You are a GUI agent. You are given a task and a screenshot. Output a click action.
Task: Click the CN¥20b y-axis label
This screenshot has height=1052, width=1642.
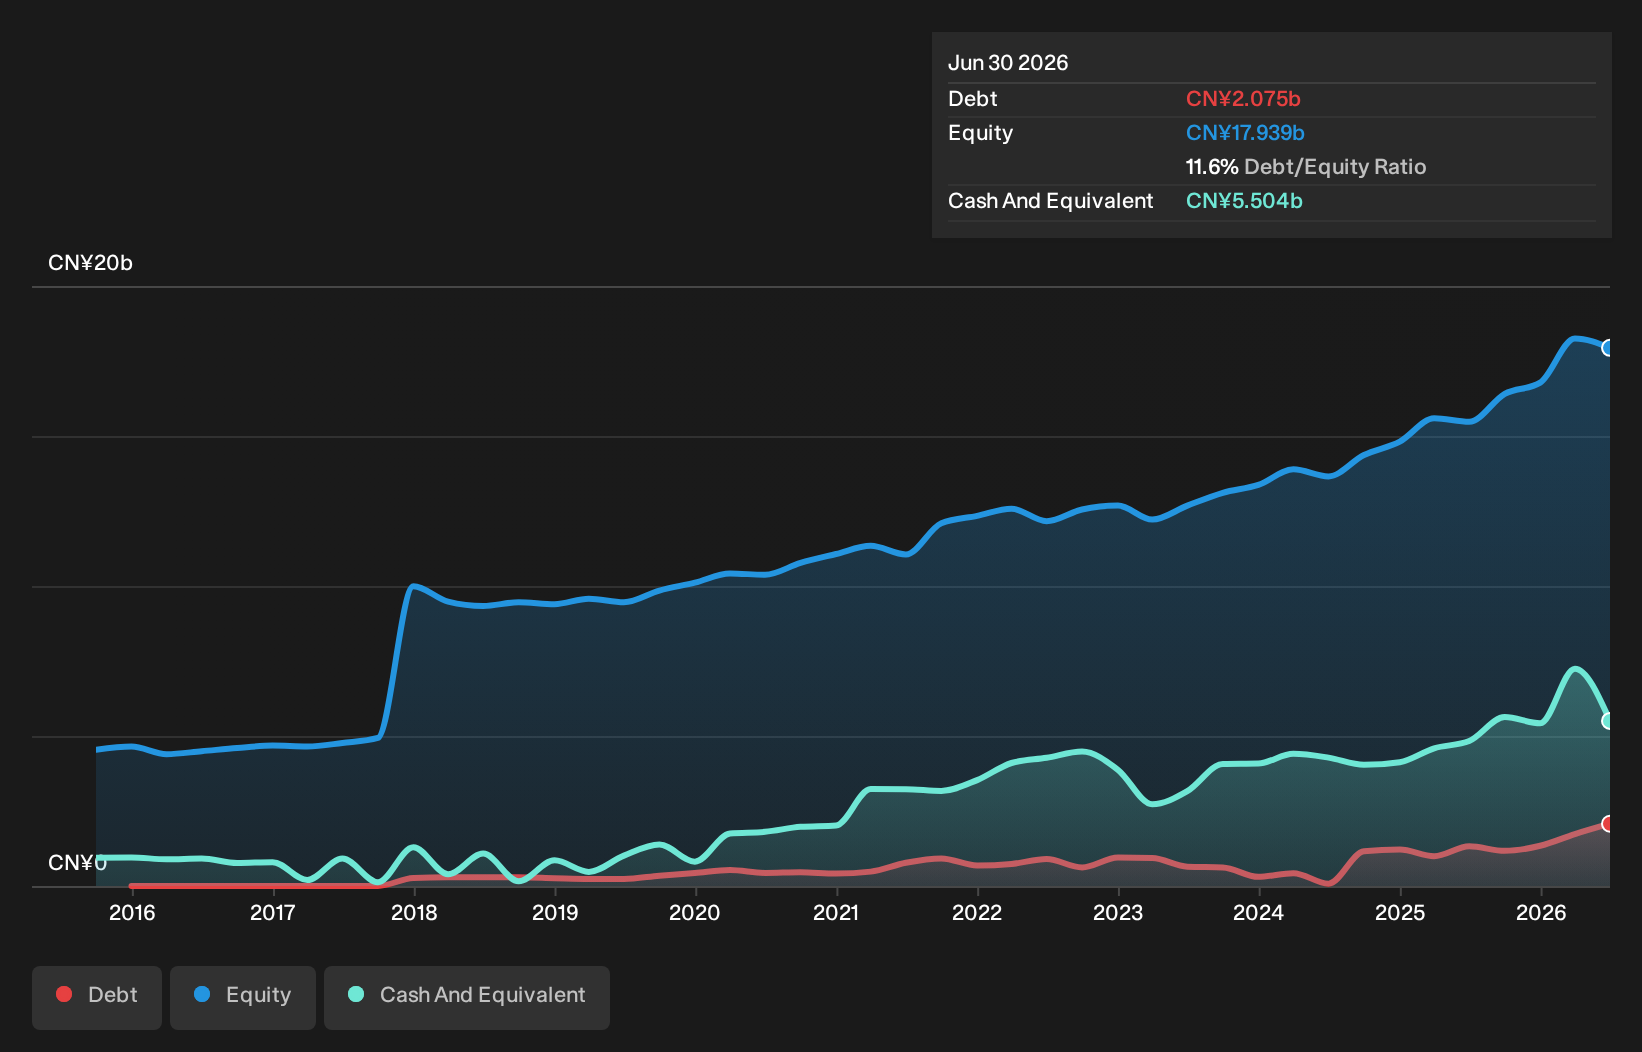click(x=90, y=263)
